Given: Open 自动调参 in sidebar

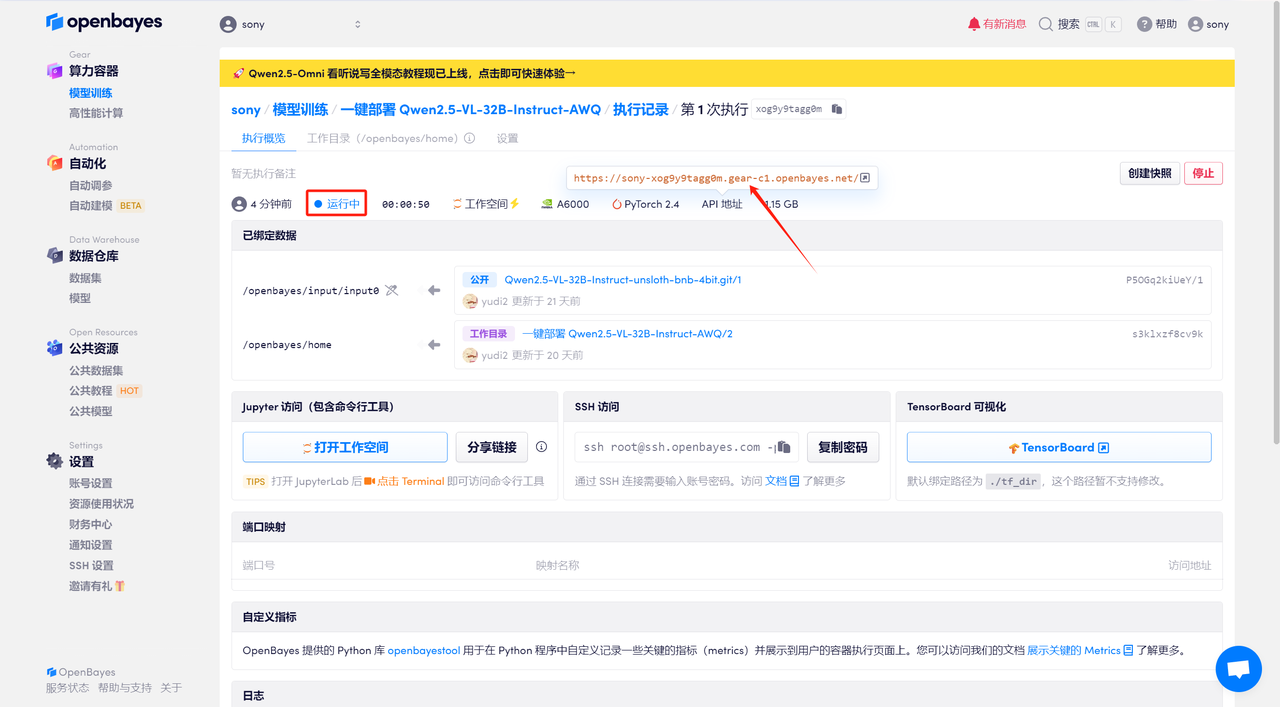Looking at the screenshot, I should [x=91, y=185].
